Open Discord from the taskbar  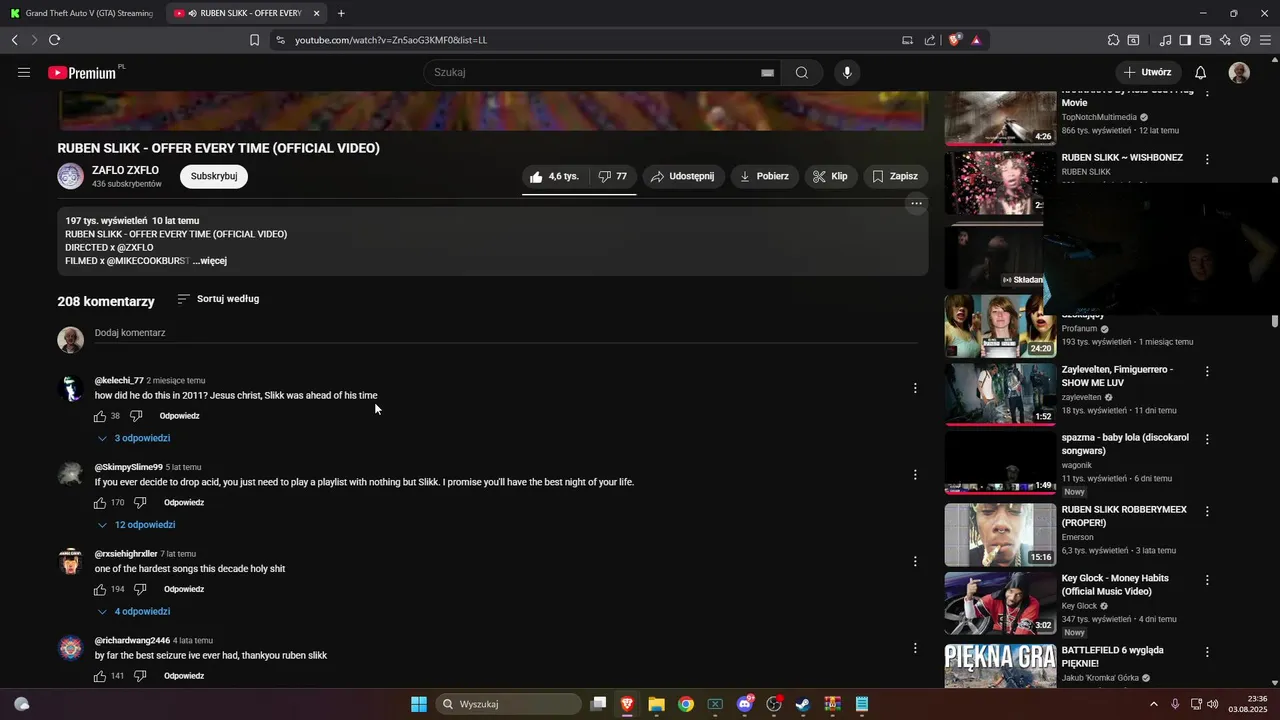745,704
